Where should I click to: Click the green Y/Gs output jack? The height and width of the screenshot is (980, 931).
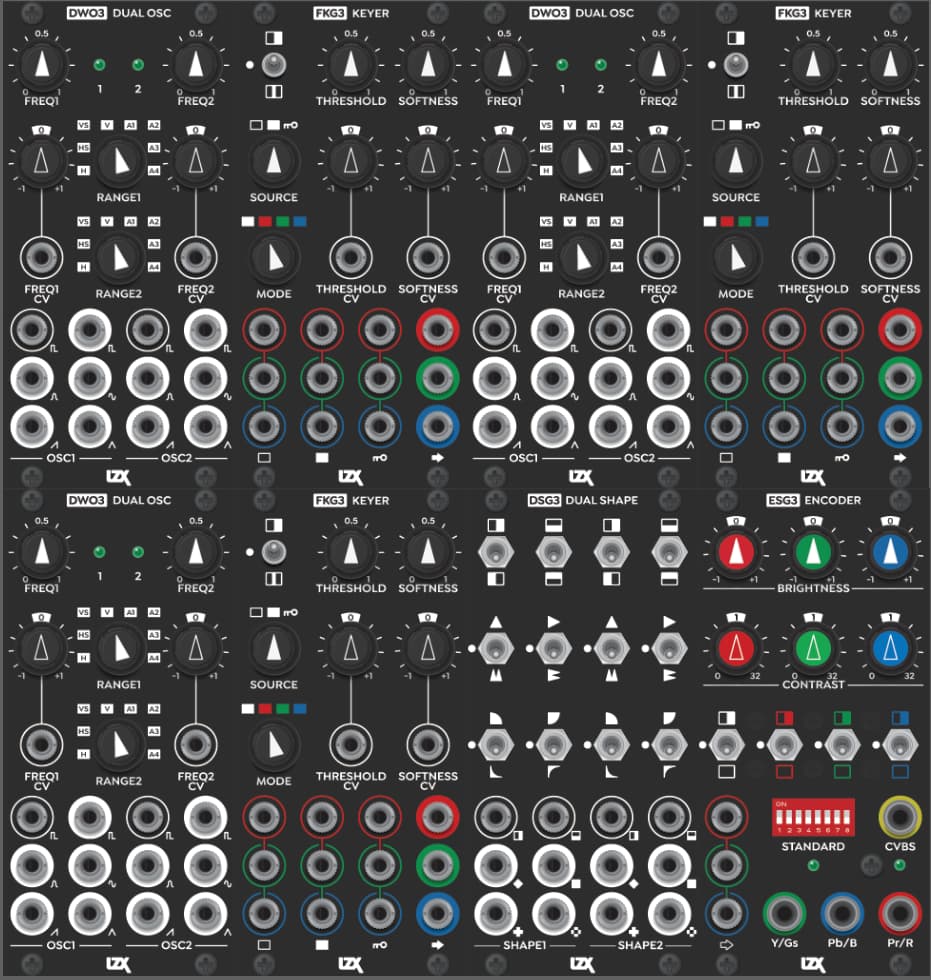tap(784, 913)
